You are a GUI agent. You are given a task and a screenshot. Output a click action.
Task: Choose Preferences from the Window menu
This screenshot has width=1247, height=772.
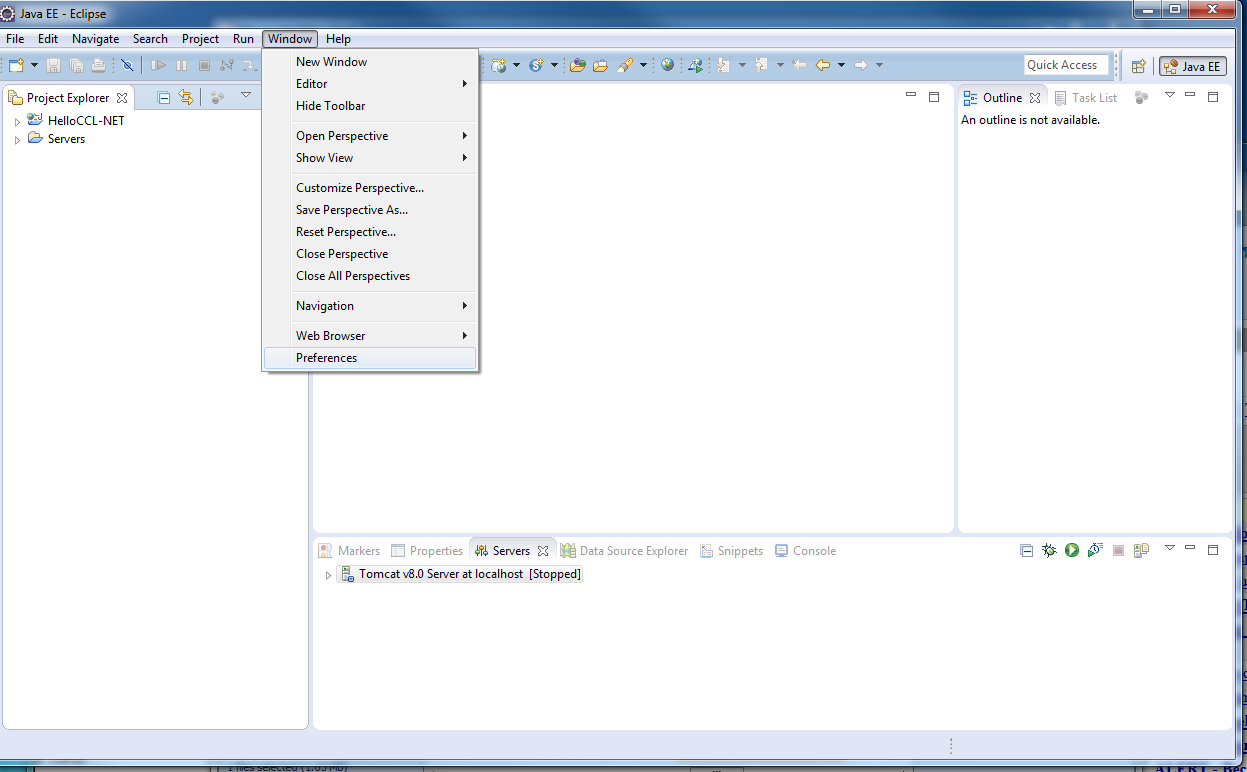click(x=326, y=358)
